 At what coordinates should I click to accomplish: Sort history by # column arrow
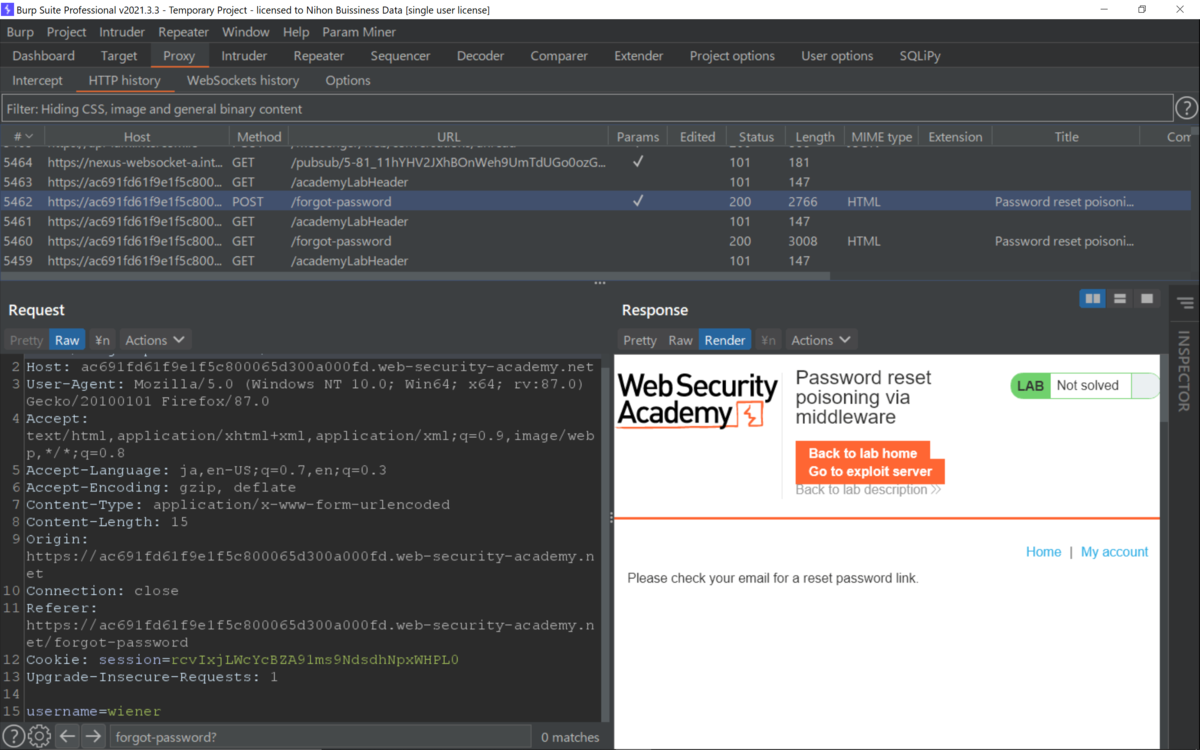coord(29,137)
